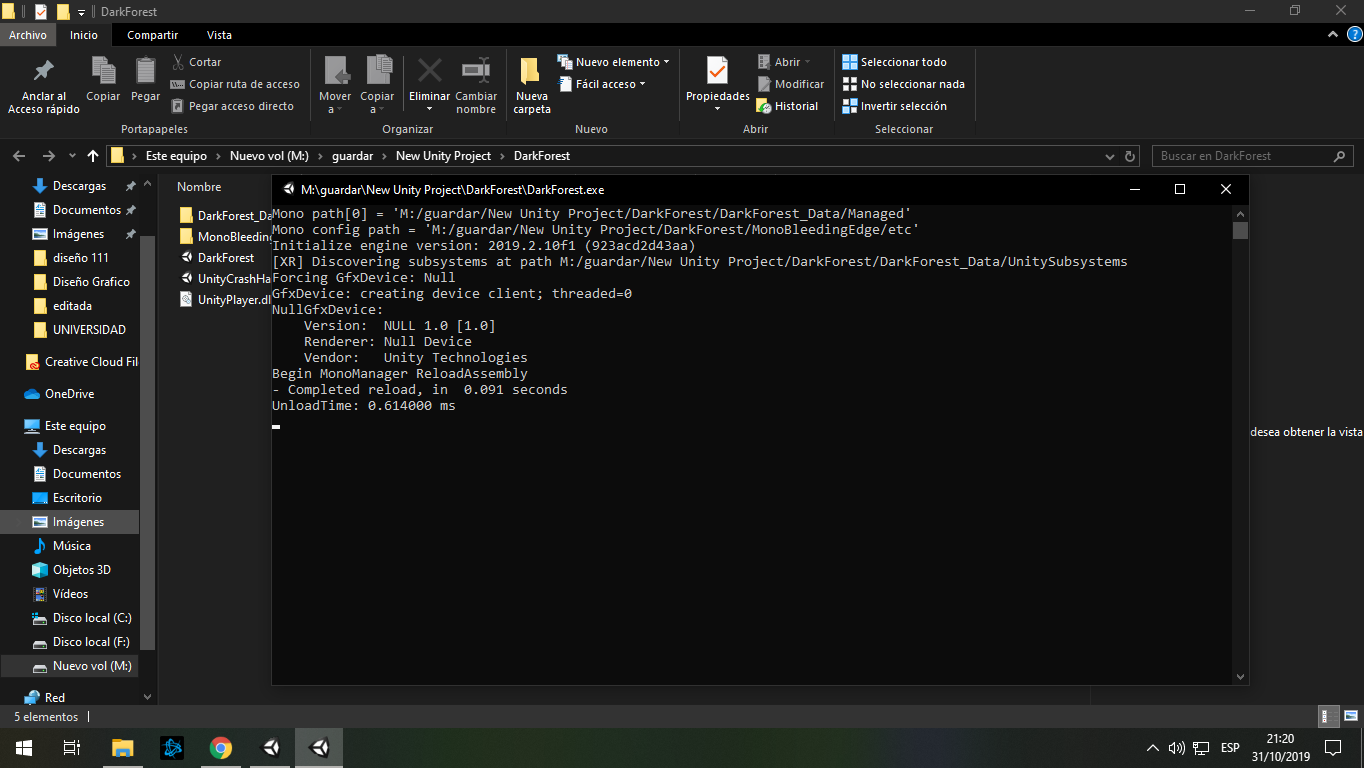1364x768 pixels.
Task: Click Anclar al Acceso rápido pin icon
Action: coord(43,72)
